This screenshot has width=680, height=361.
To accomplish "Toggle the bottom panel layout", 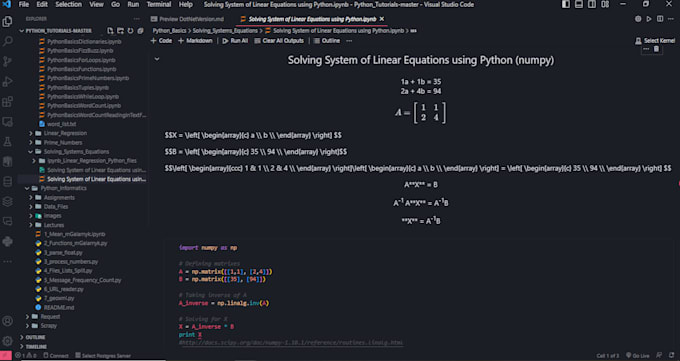I will [579, 4].
